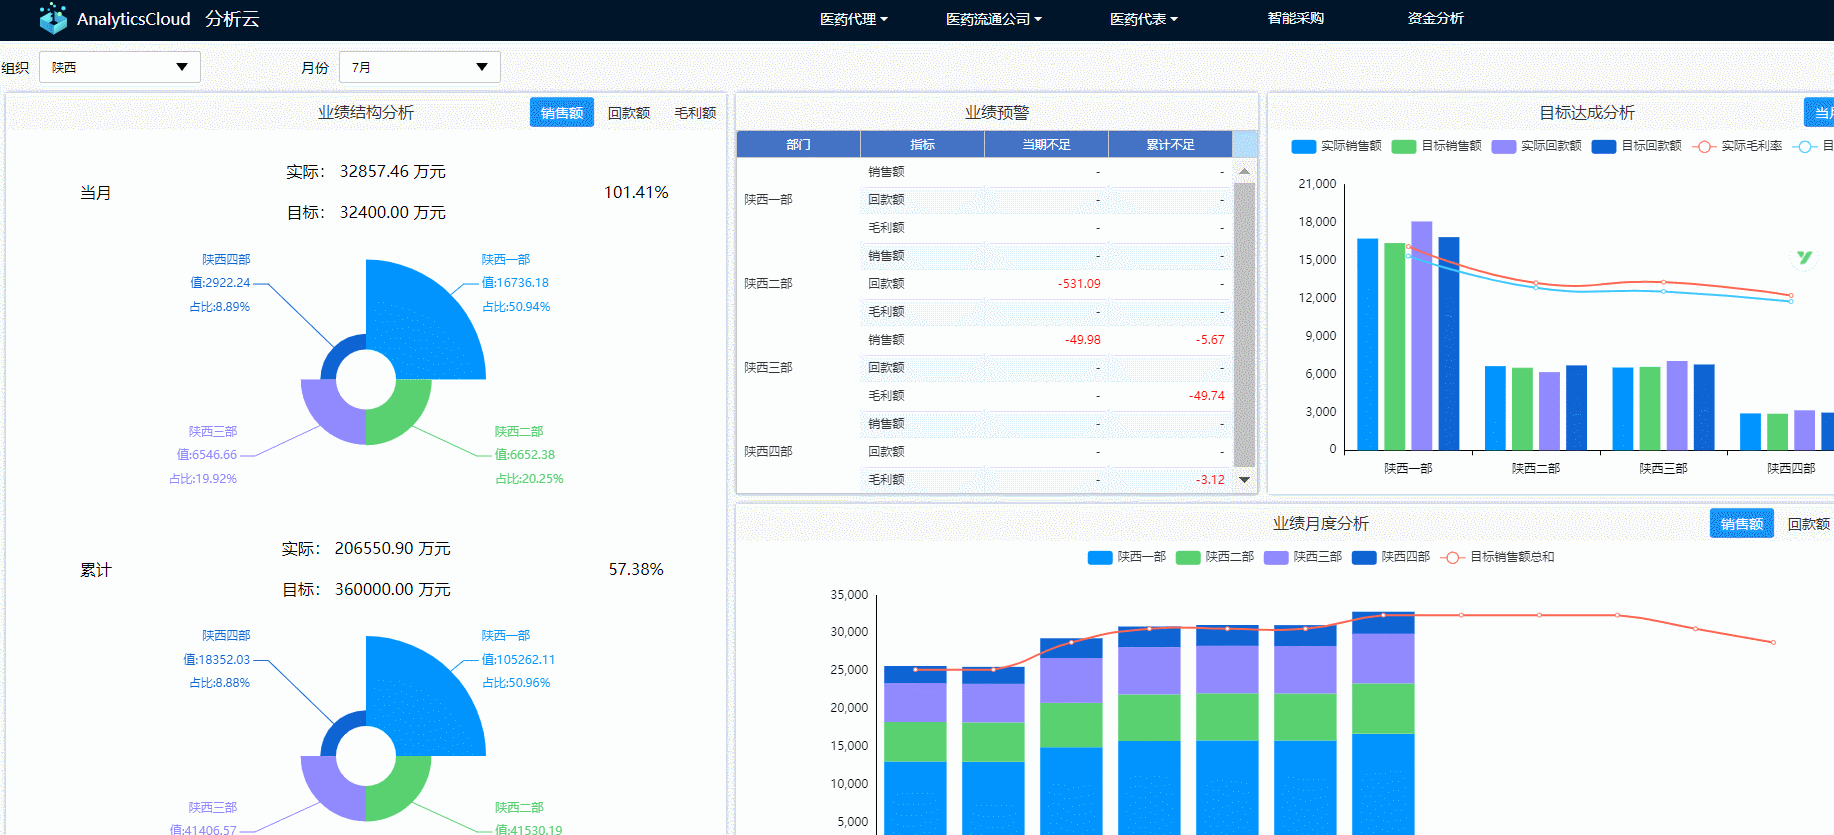Screen dimensions: 1834x835
Task: Click the 目标销售额总和 line legend marker
Action: [1452, 558]
